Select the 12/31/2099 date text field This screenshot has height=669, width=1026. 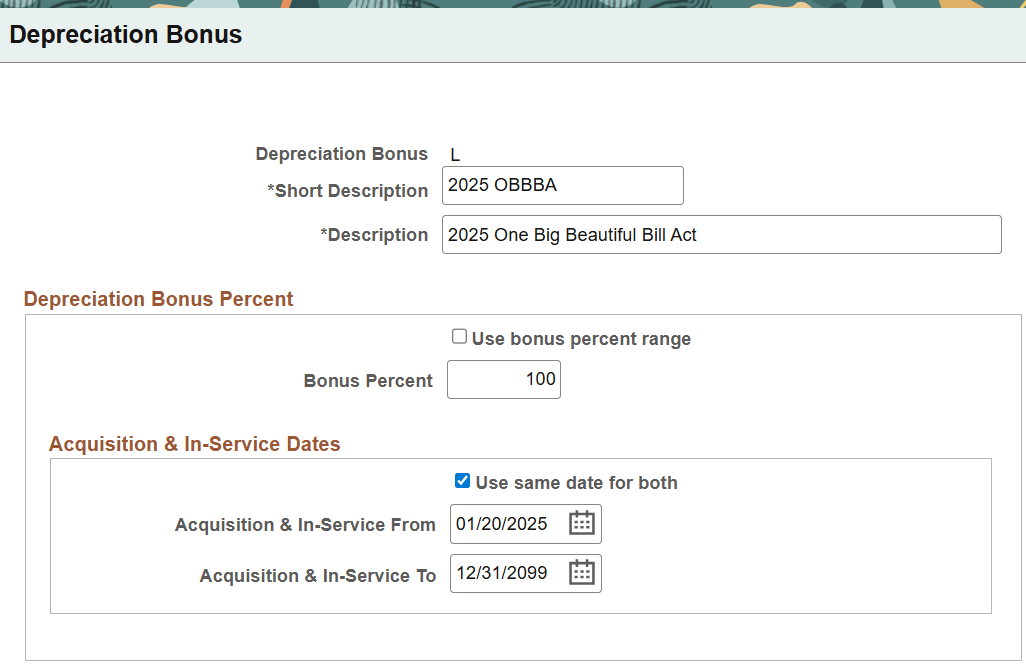[508, 574]
